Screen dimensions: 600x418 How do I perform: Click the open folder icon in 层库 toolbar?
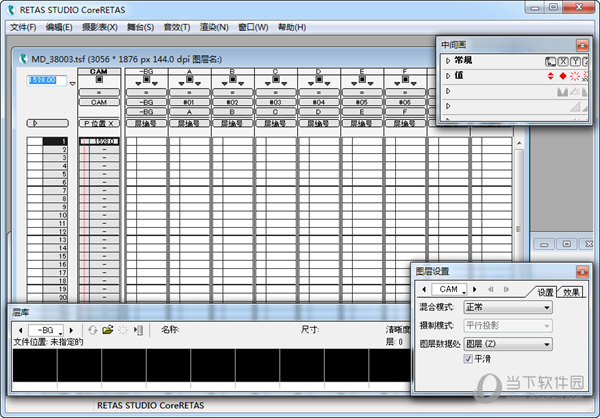(108, 330)
